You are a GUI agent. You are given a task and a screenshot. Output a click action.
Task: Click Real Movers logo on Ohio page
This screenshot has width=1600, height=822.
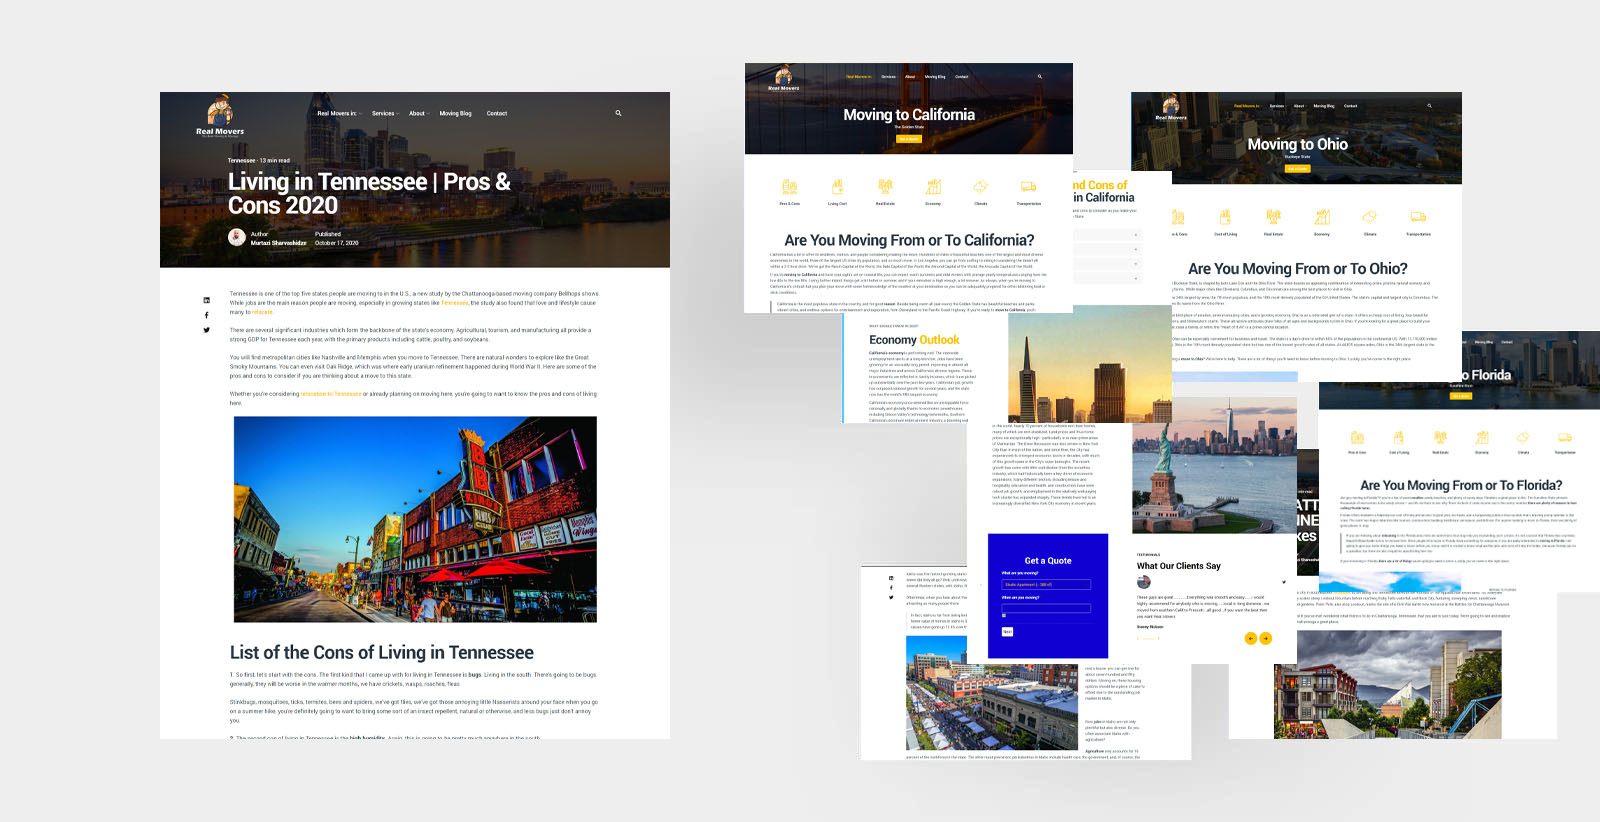(1171, 107)
